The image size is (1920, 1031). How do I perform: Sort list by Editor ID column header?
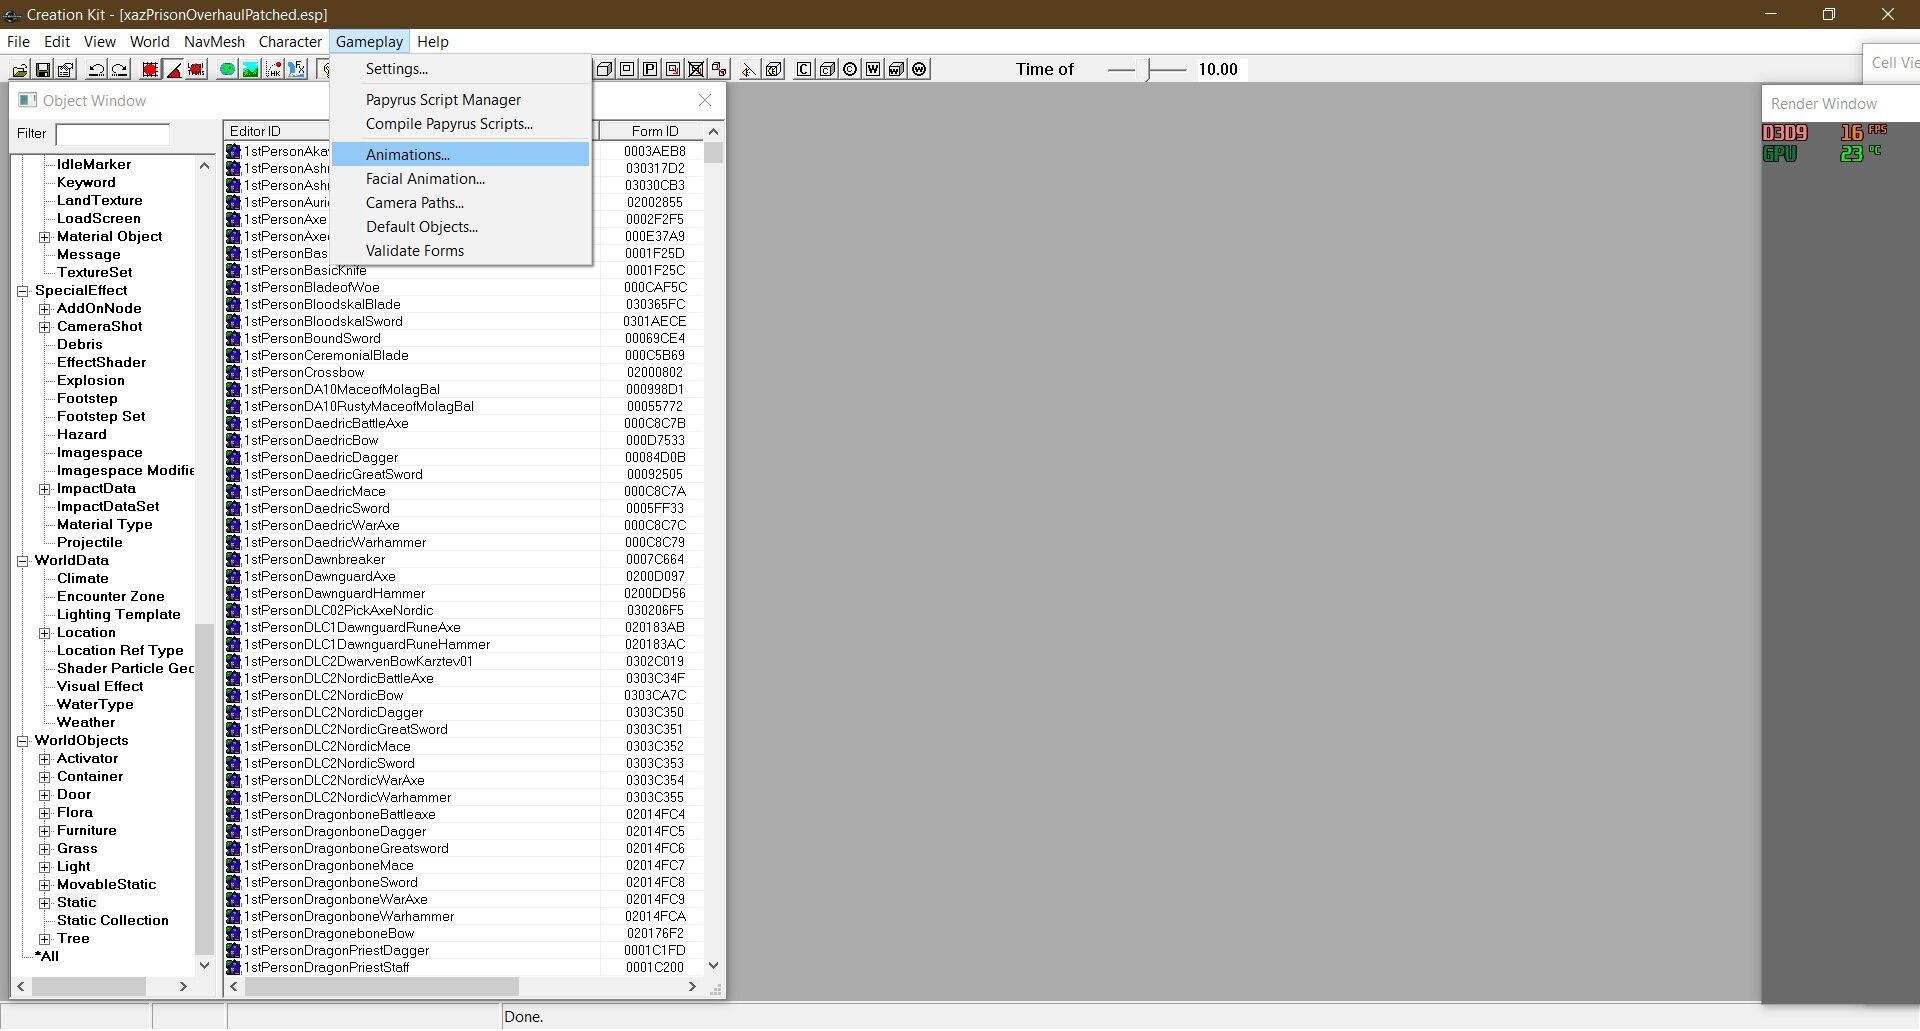(278, 131)
